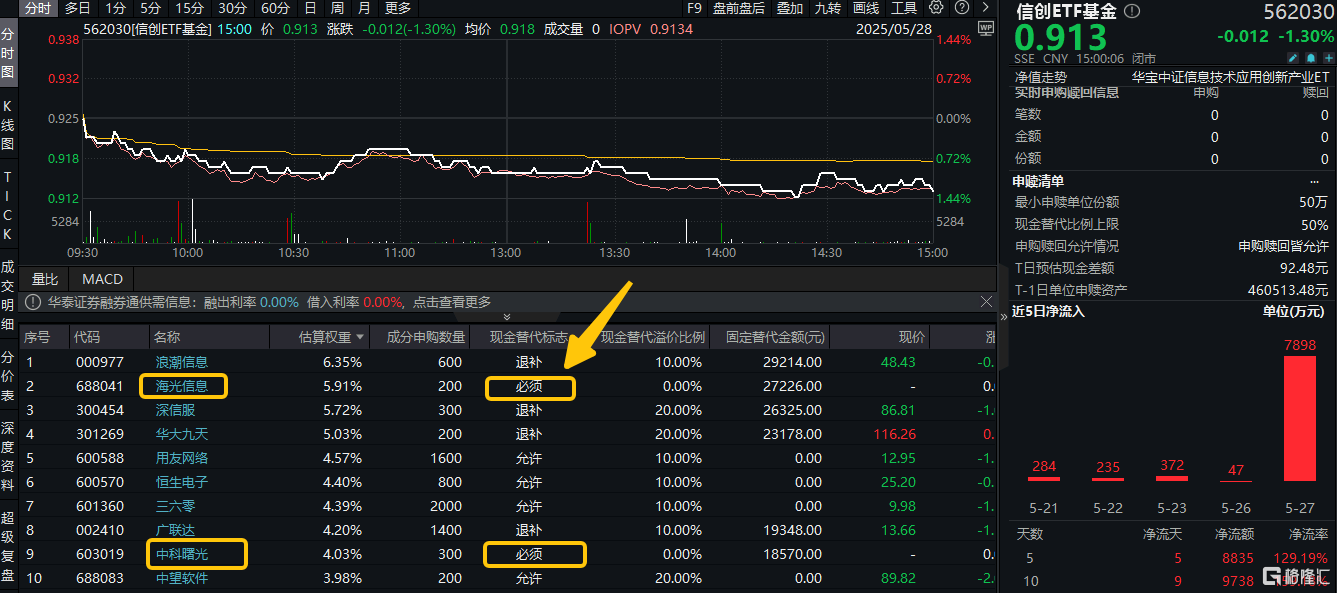Open the 净值走势 row
This screenshot has height=593, width=1337.
pos(1172,76)
